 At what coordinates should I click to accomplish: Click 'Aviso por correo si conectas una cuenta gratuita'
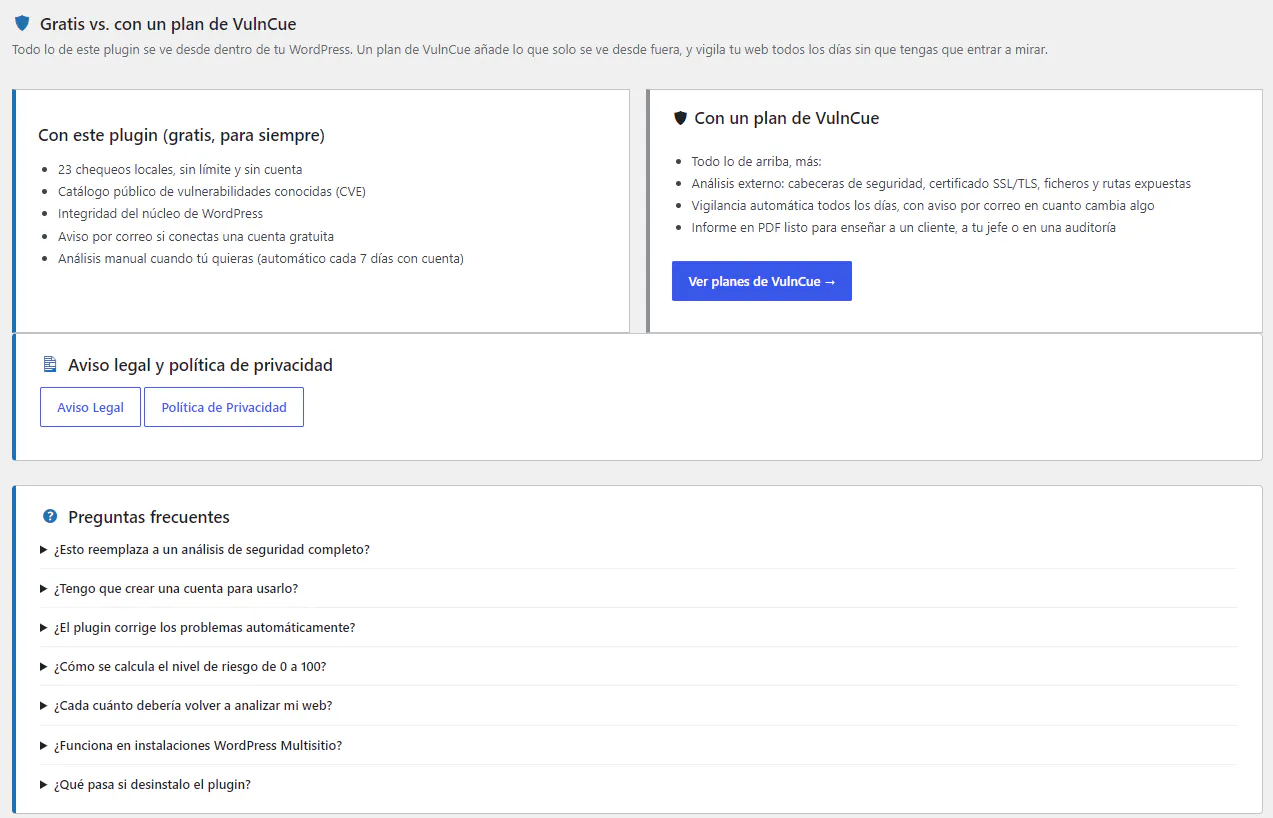[x=196, y=237]
